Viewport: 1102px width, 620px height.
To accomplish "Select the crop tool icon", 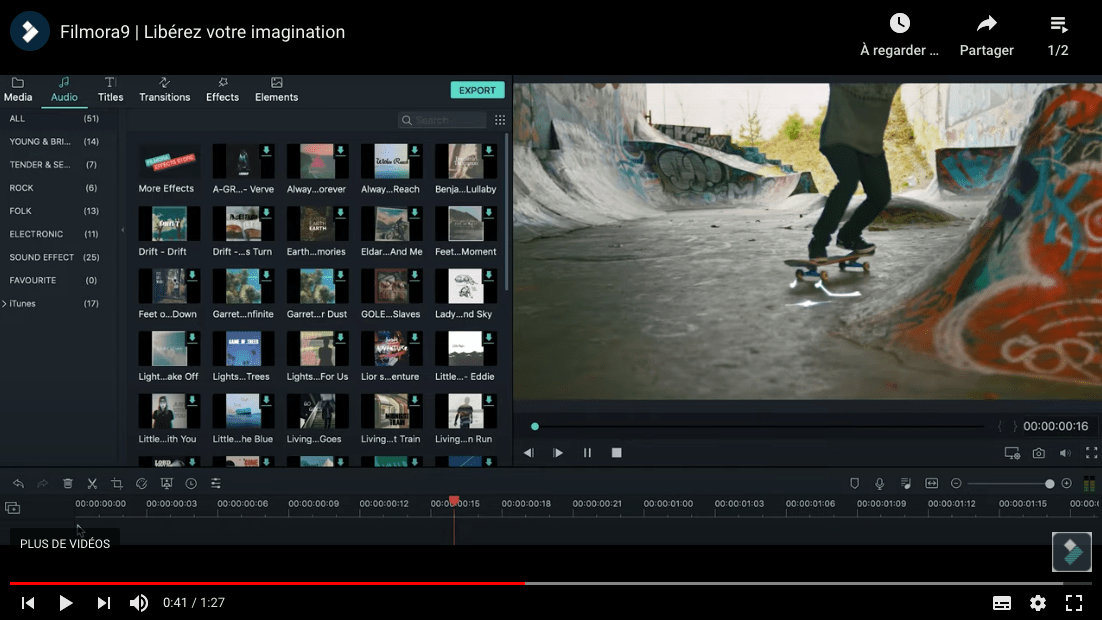I will (x=117, y=484).
